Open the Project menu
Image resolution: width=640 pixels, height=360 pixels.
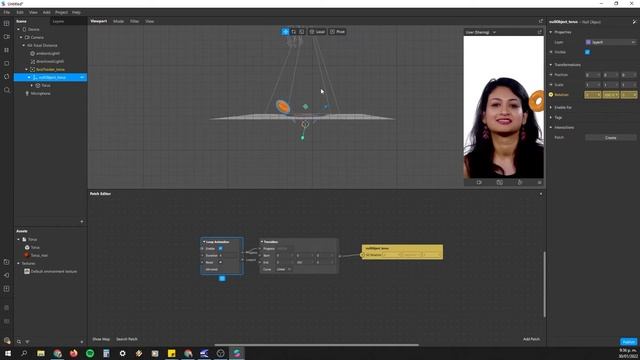coord(62,12)
